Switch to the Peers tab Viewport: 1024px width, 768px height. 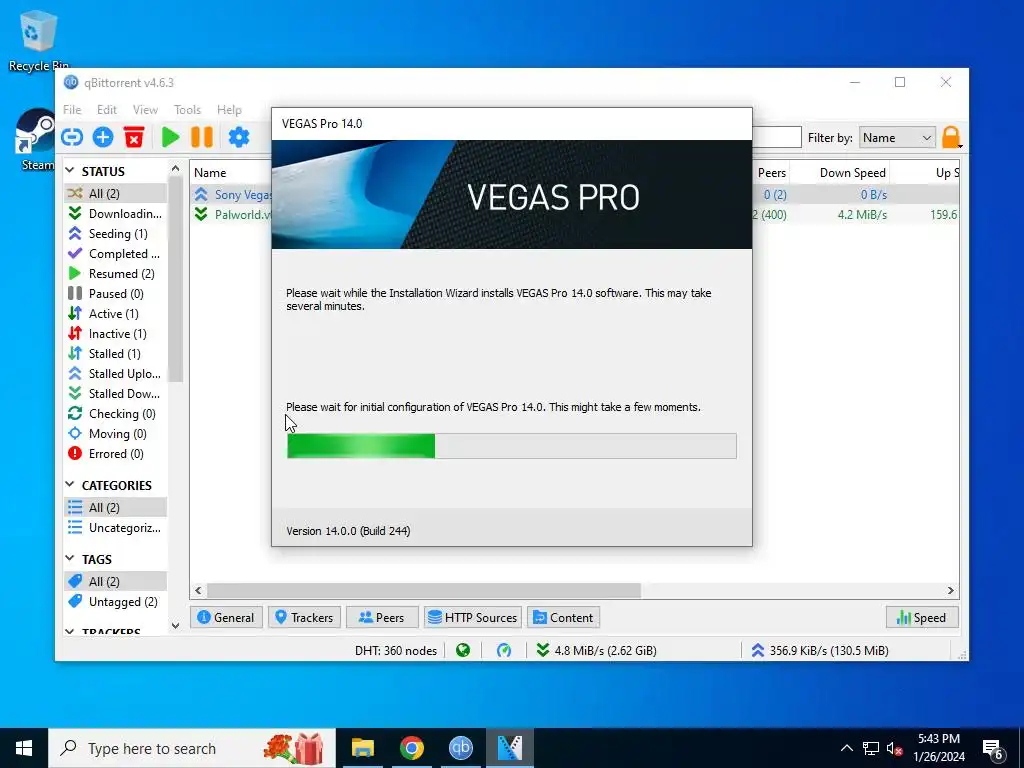[382, 618]
